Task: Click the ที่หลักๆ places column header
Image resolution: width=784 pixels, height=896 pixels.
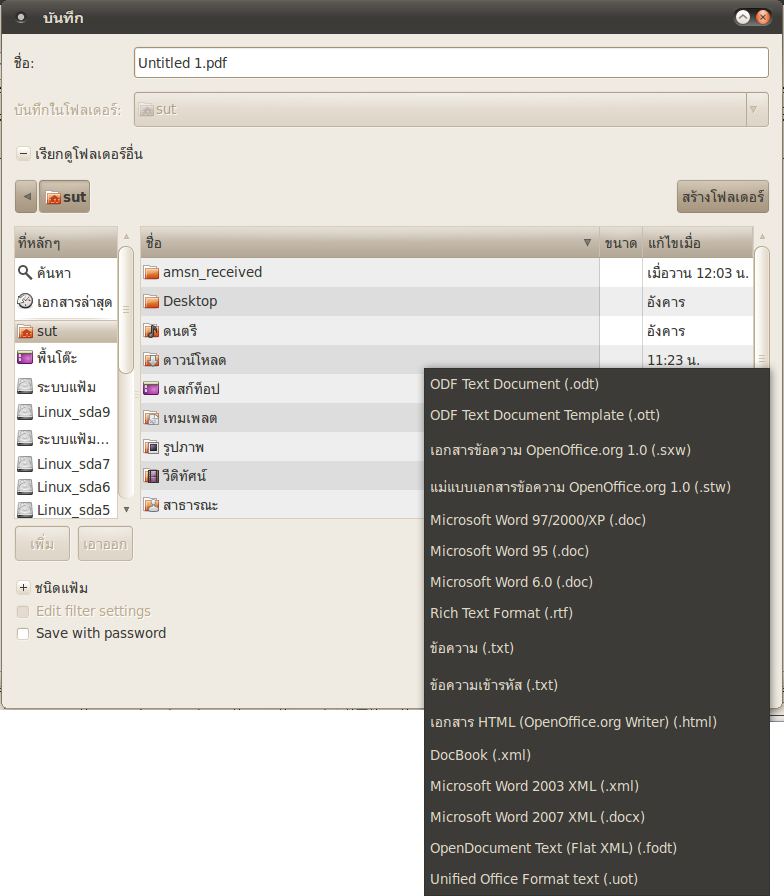Action: (x=66, y=242)
